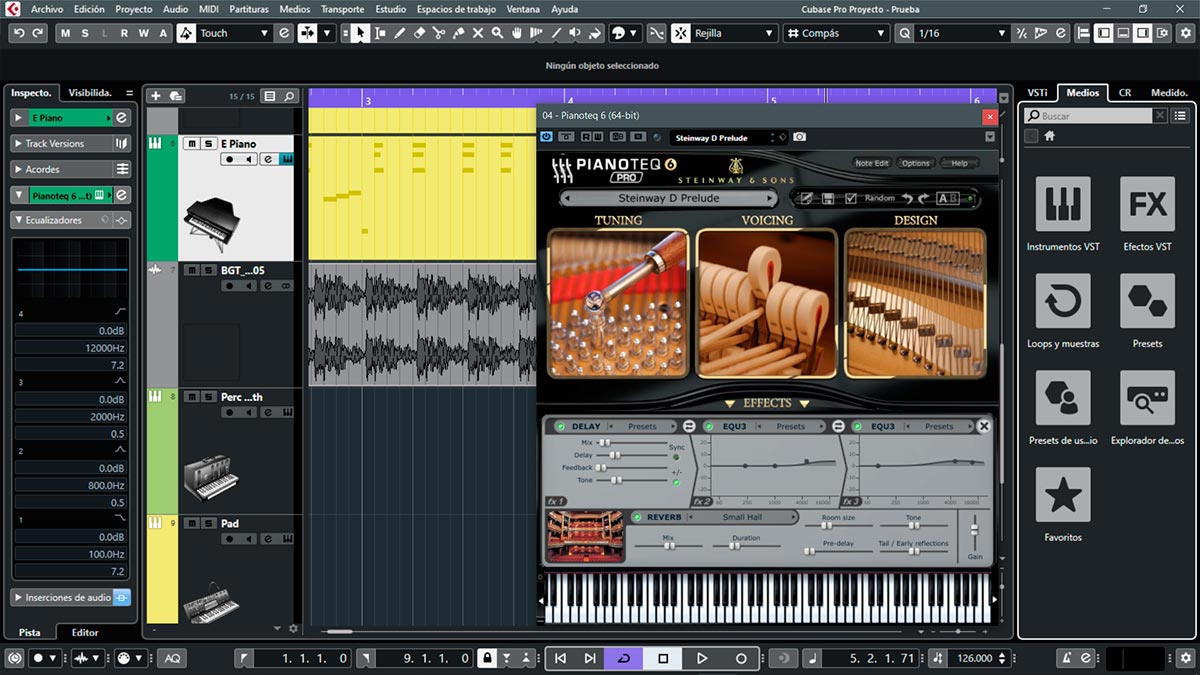This screenshot has height=675, width=1200.
Task: Select the Split scissors tool
Action: coord(439,33)
